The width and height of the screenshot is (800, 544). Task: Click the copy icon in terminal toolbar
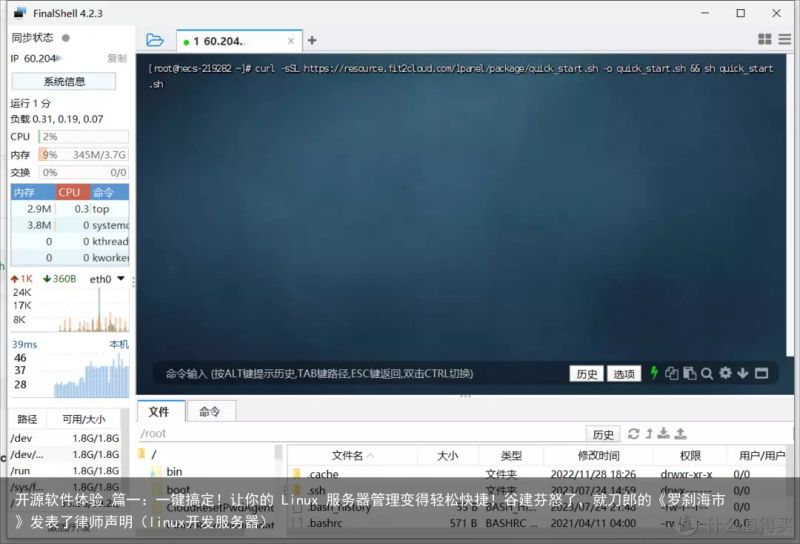[671, 374]
